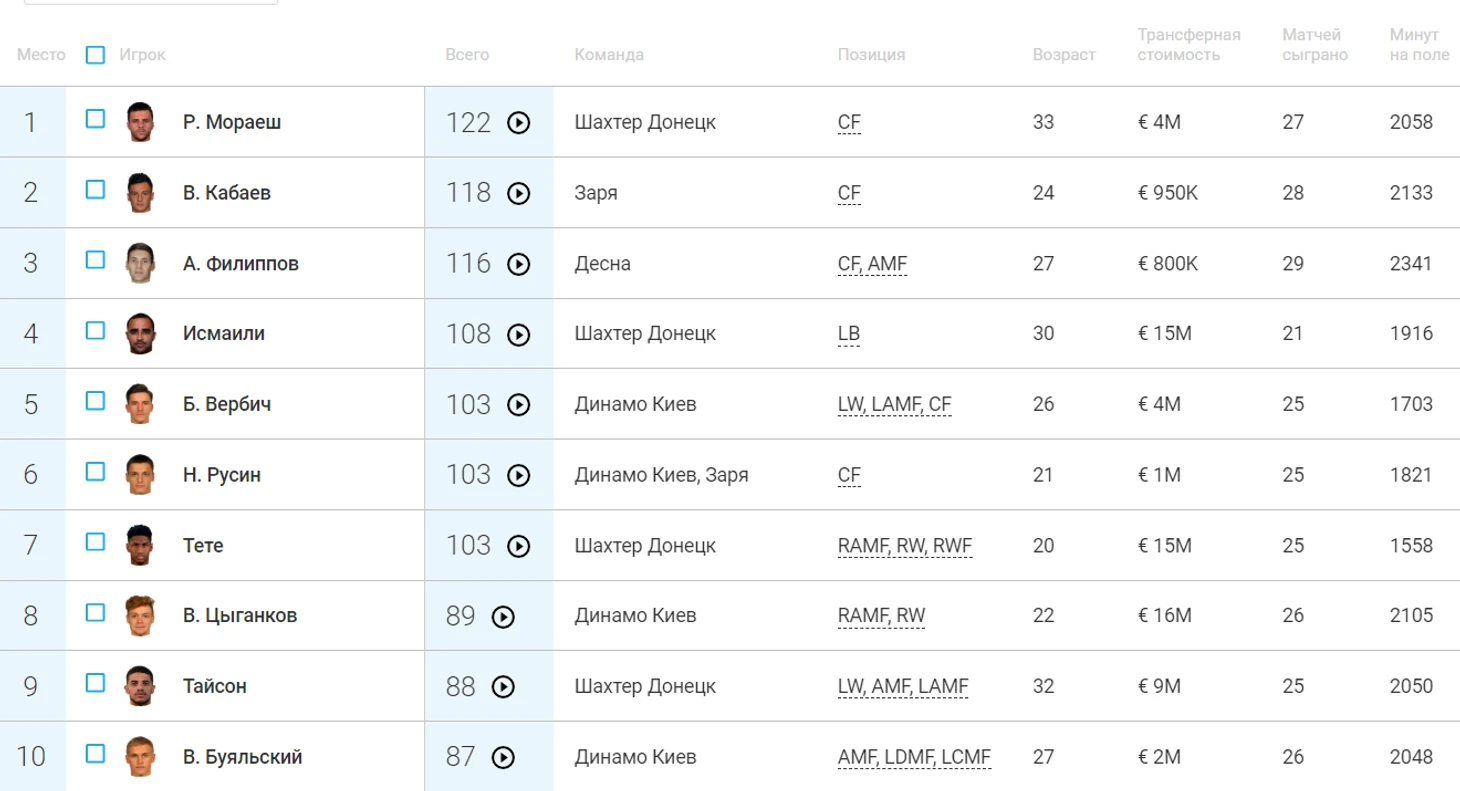Open player profile В. Кабаев

click(x=227, y=193)
